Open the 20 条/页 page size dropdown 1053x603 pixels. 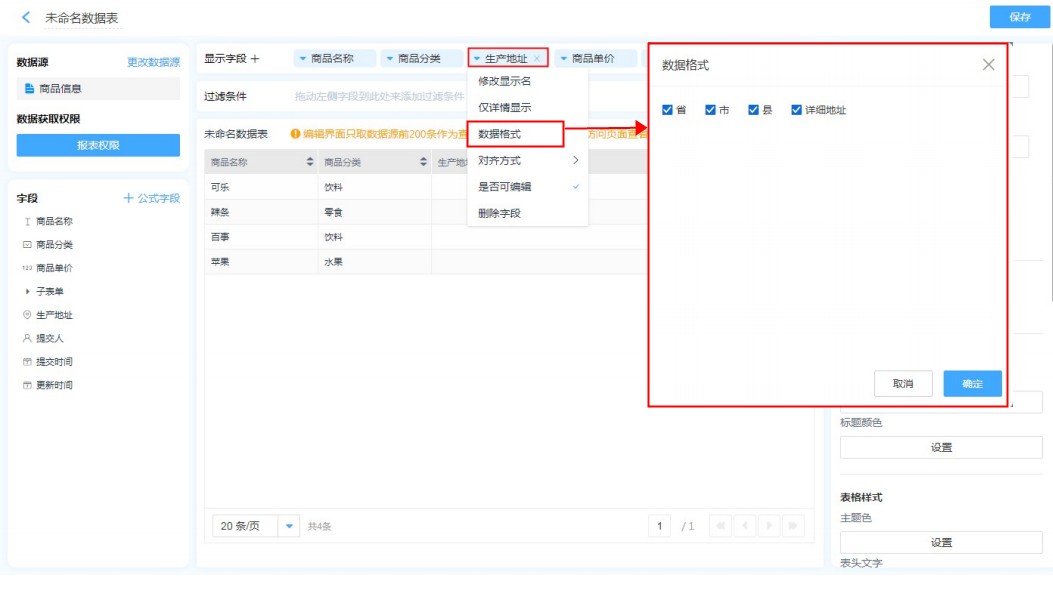[x=289, y=526]
